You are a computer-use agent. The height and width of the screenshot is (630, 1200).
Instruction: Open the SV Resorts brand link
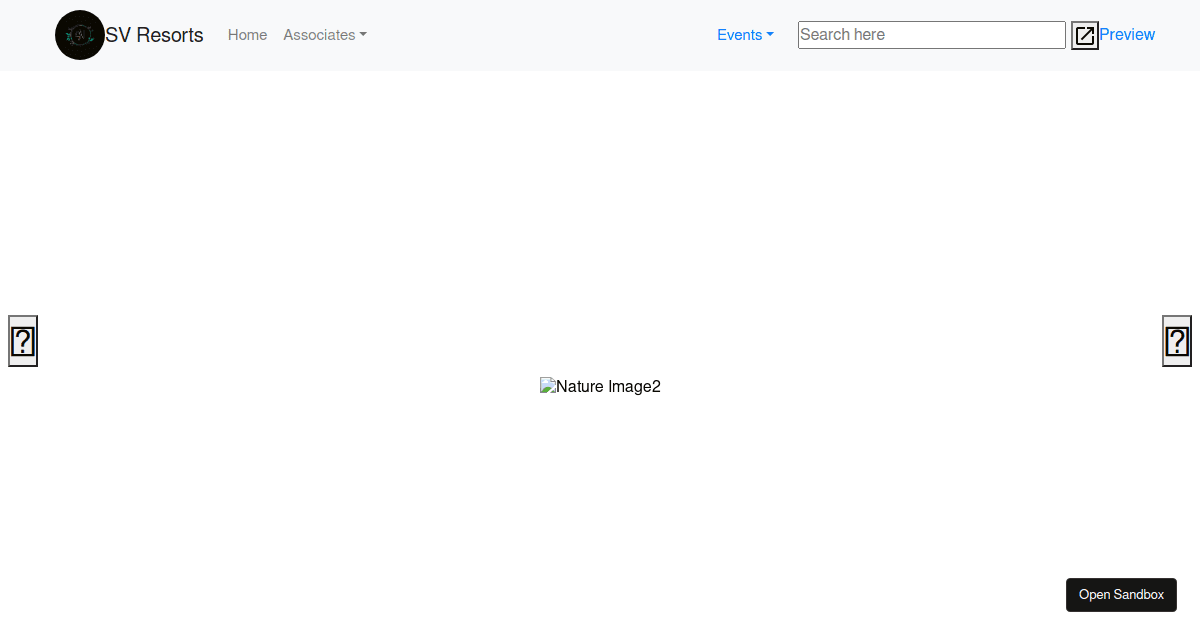[x=129, y=35]
